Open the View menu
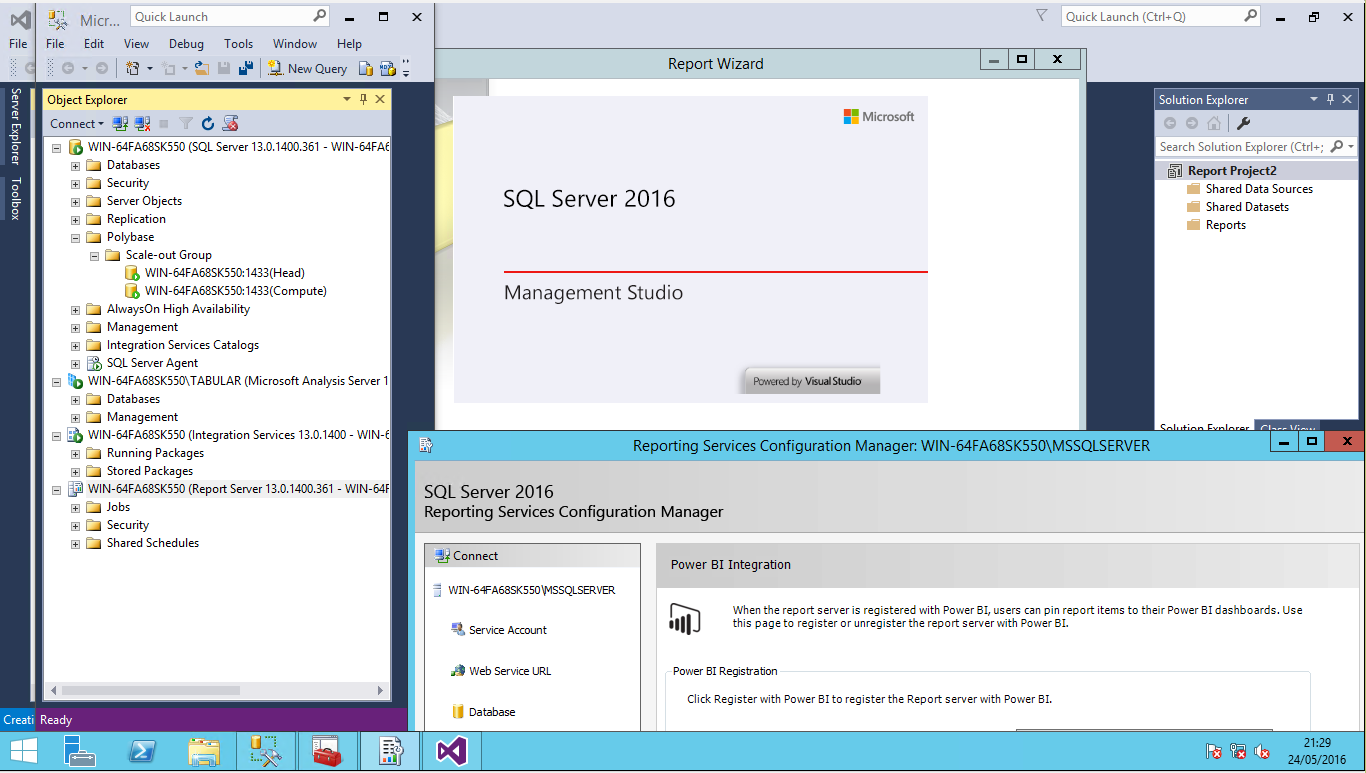The height and width of the screenshot is (773, 1366). tap(136, 43)
